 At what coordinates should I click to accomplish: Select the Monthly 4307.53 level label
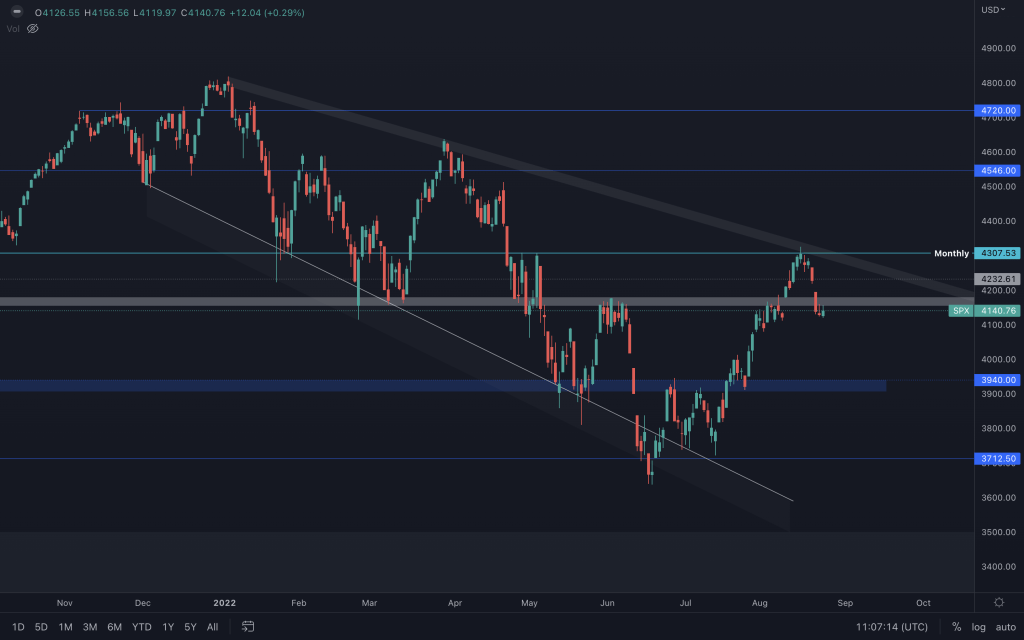[x=996, y=253]
